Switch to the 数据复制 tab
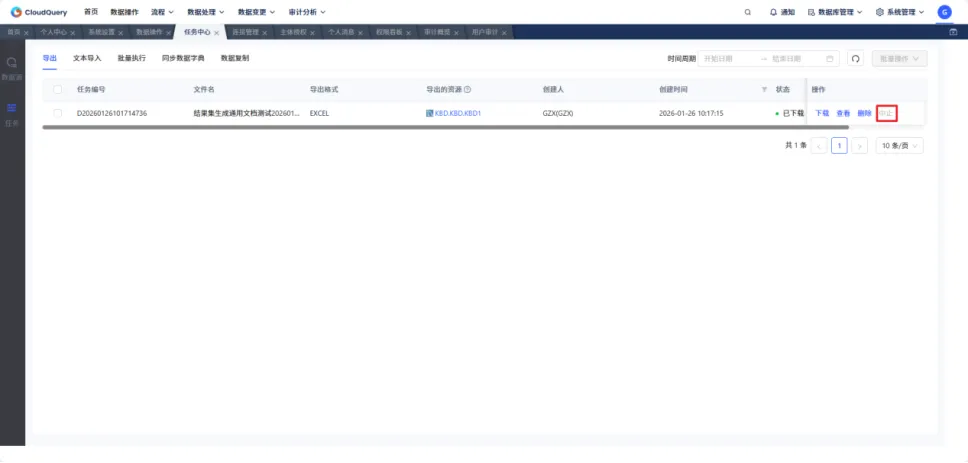Image resolution: width=968 pixels, height=463 pixels. 235,58
